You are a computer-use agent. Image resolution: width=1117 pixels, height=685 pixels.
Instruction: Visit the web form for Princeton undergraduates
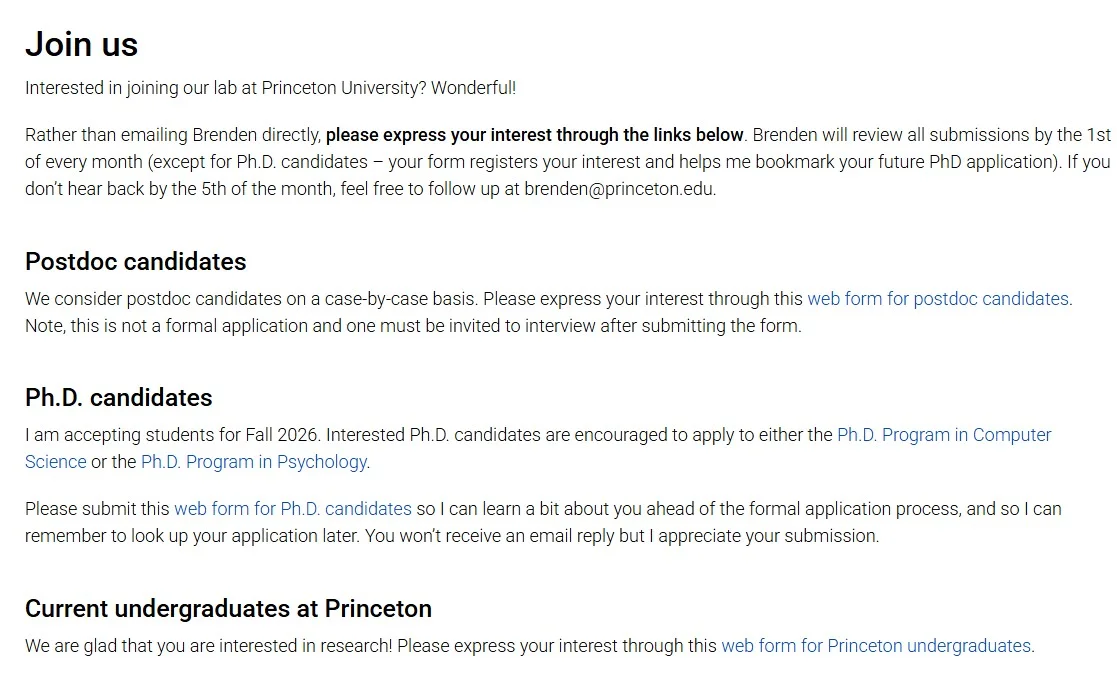coord(876,646)
